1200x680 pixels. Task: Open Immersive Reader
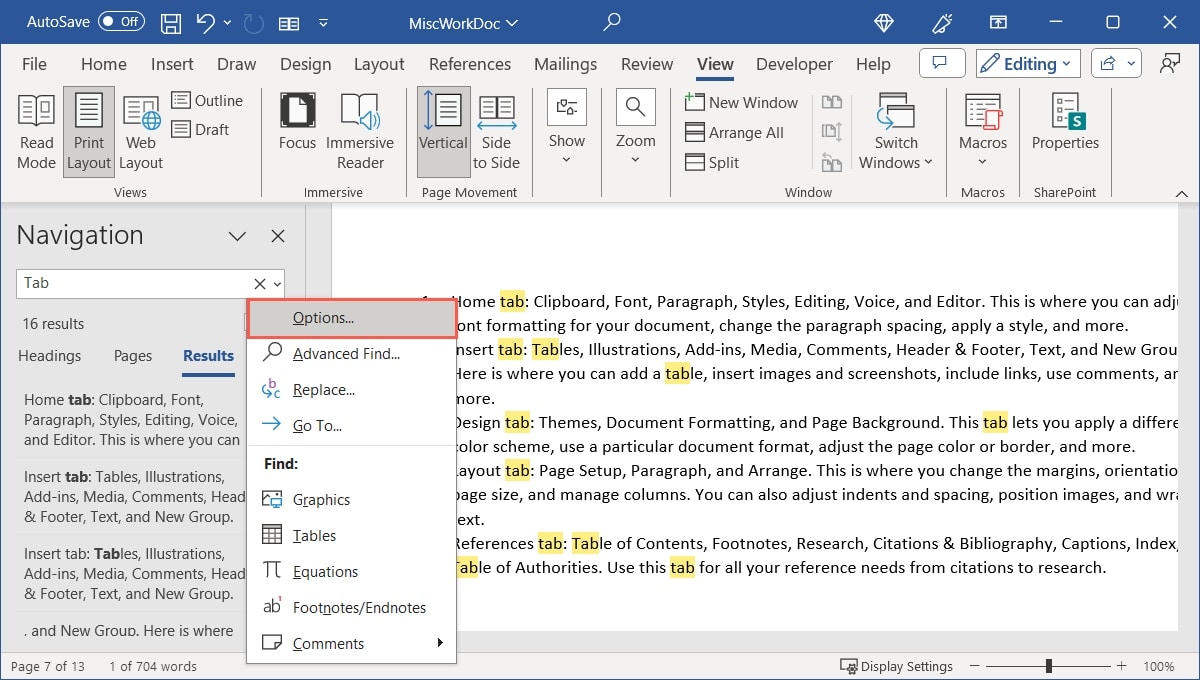(x=360, y=130)
